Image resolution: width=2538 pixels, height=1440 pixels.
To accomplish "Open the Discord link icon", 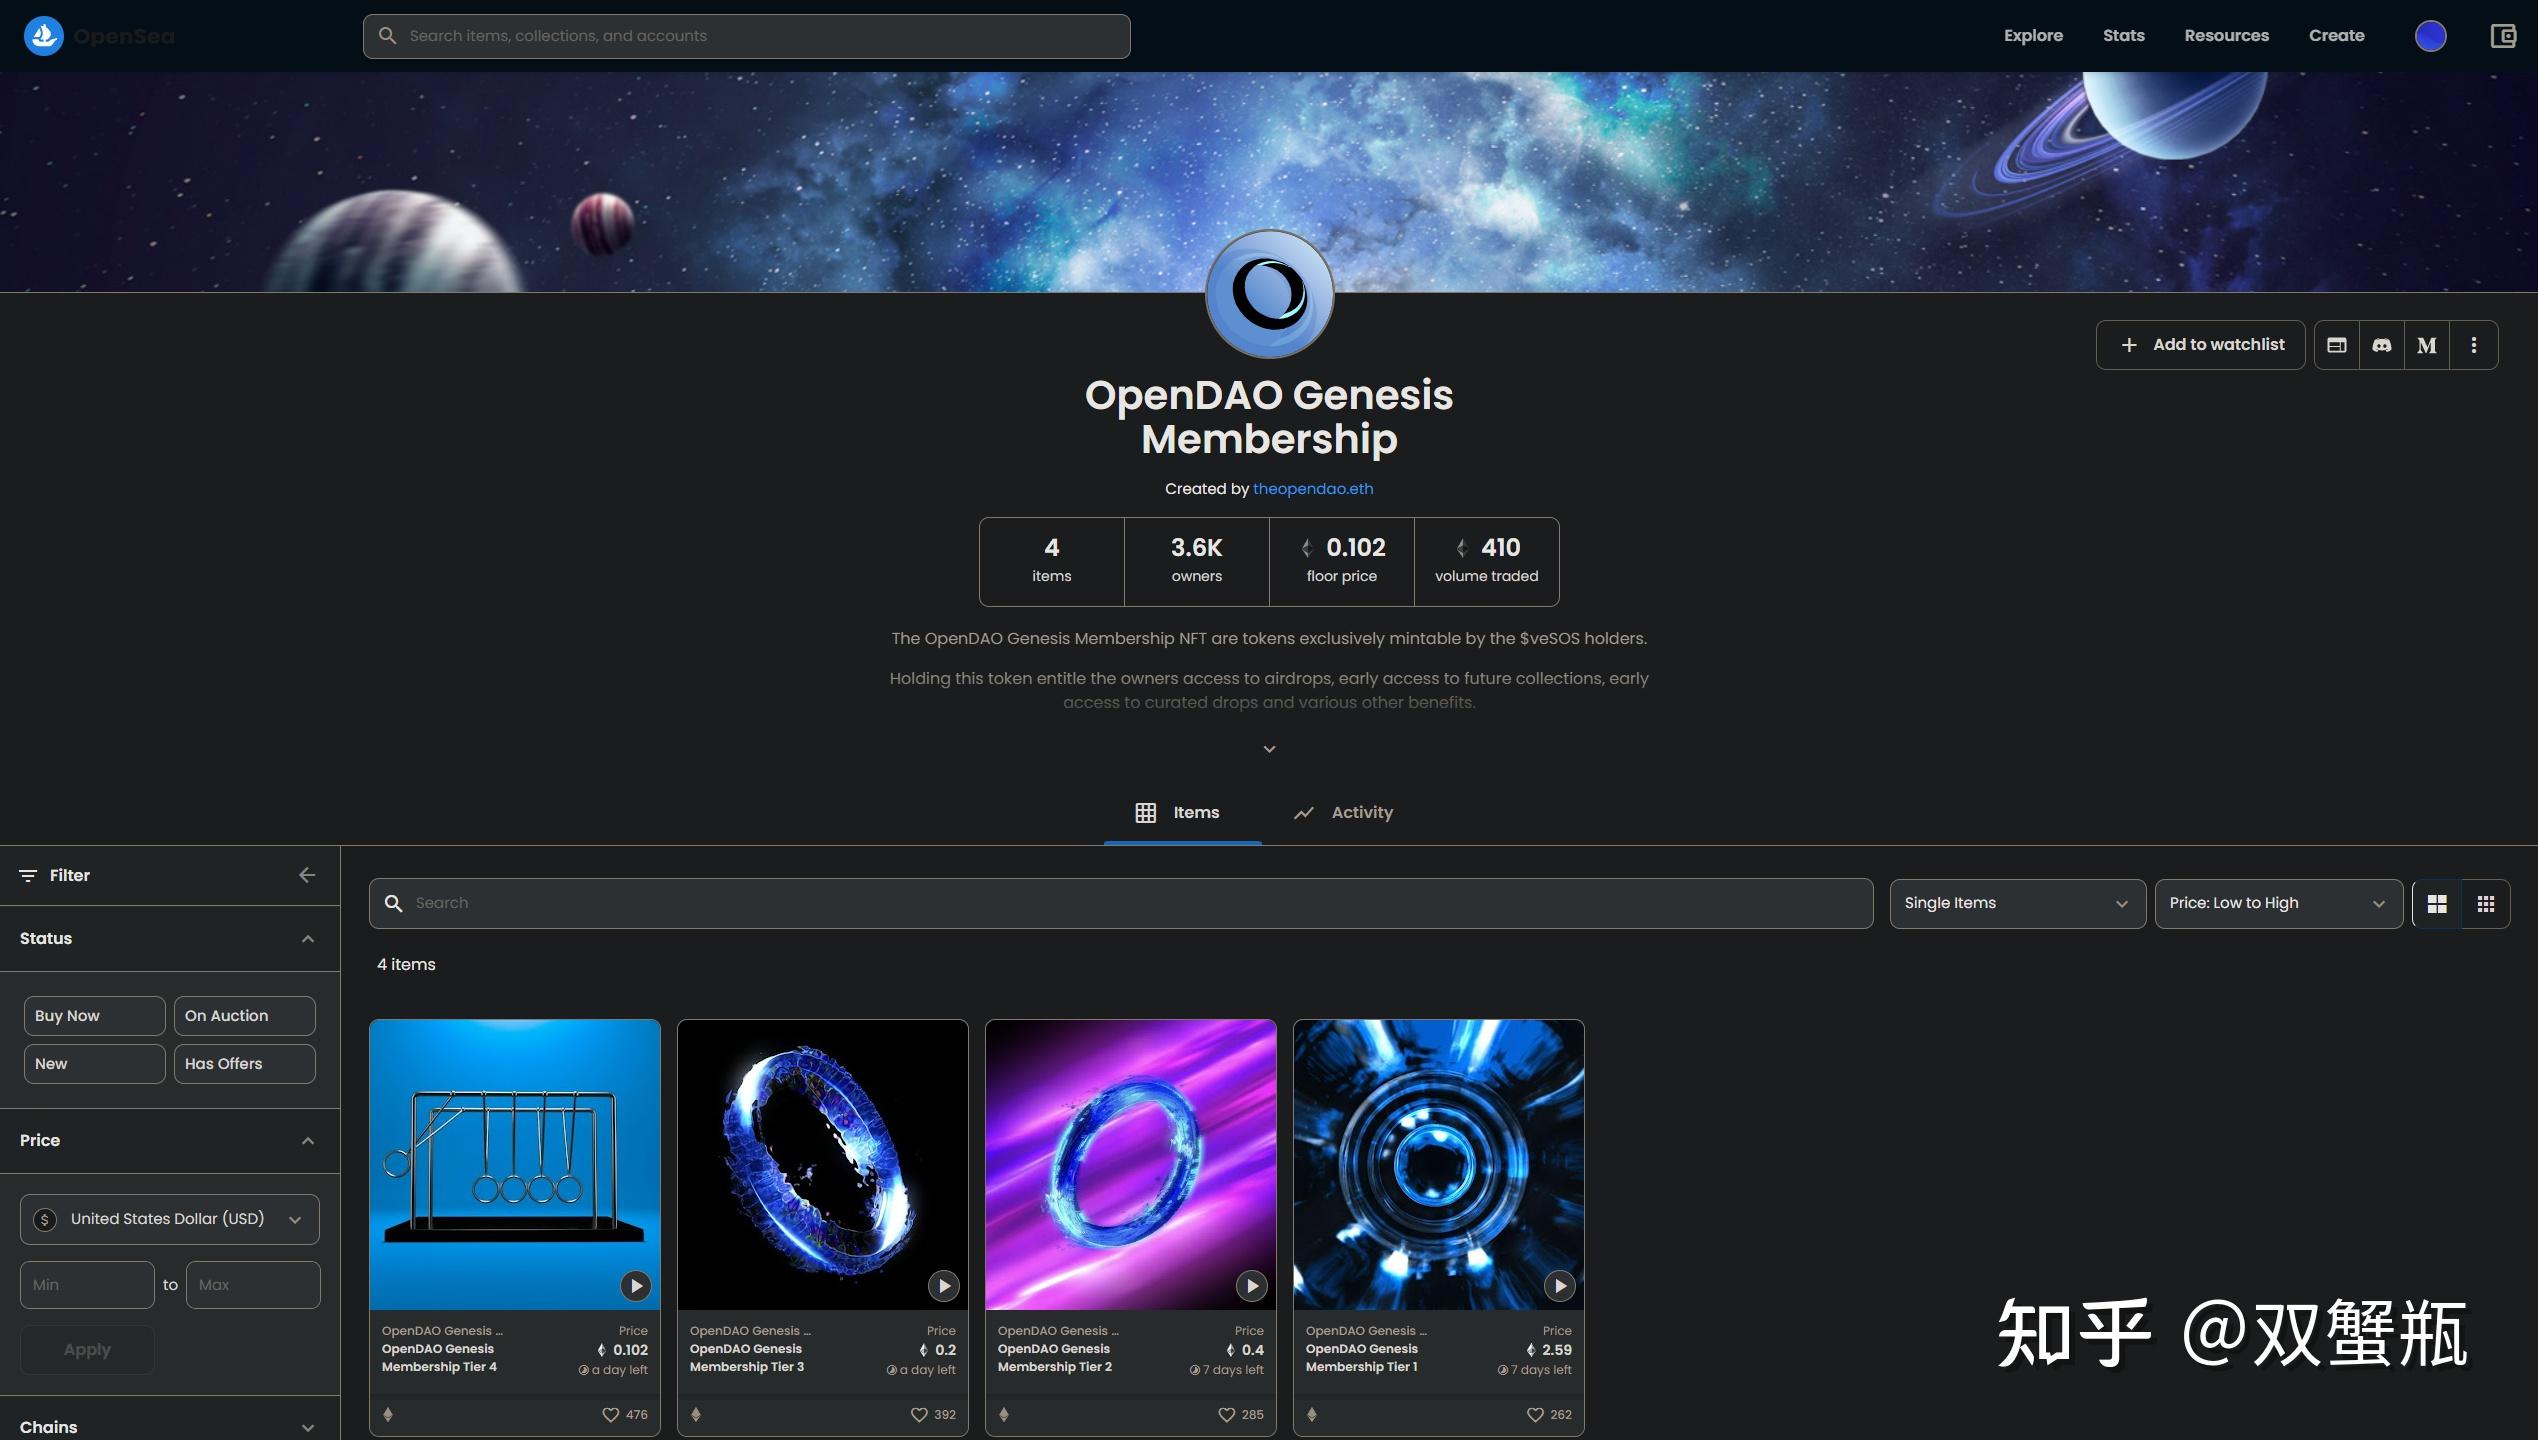I will tap(2382, 345).
